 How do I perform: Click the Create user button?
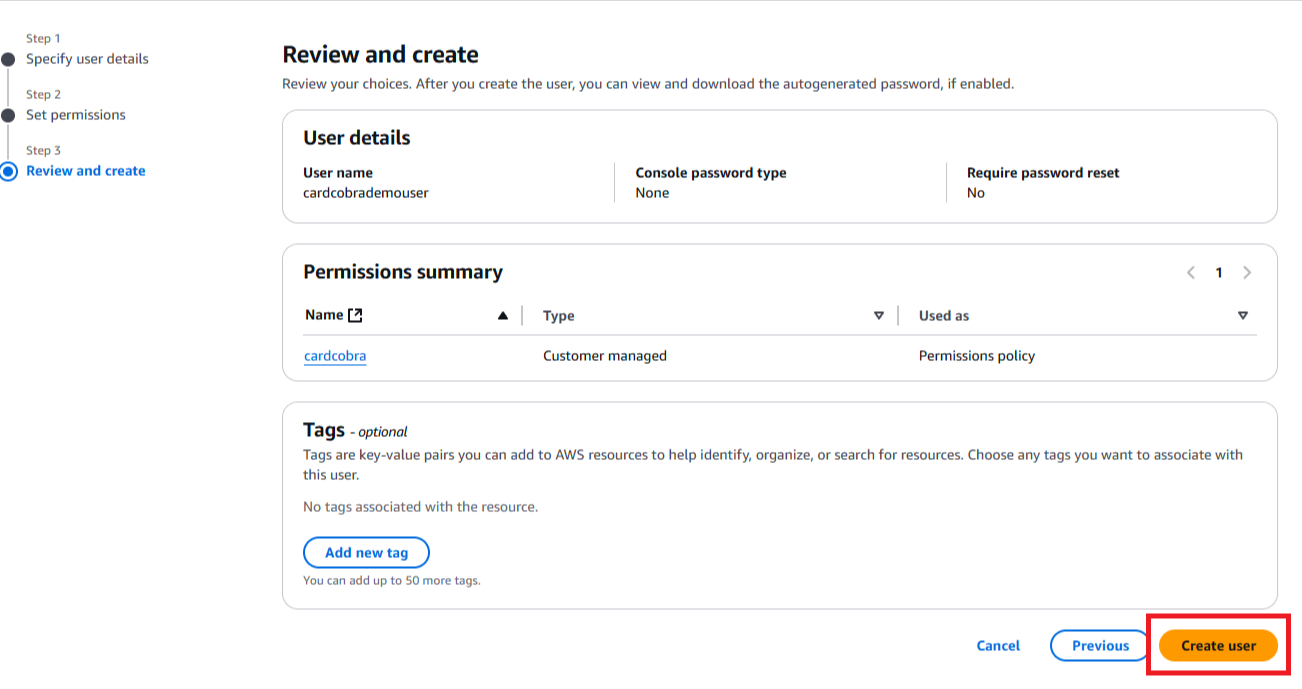point(1218,646)
